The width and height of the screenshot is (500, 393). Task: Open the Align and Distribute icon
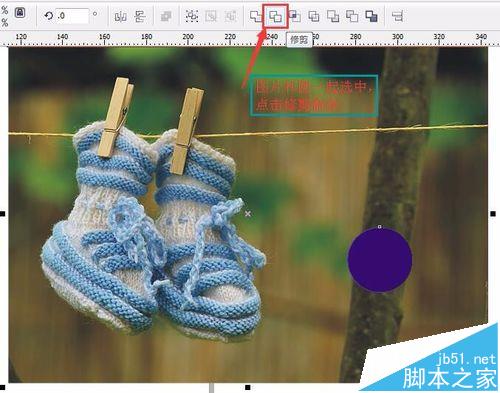pyautogui.click(x=397, y=16)
